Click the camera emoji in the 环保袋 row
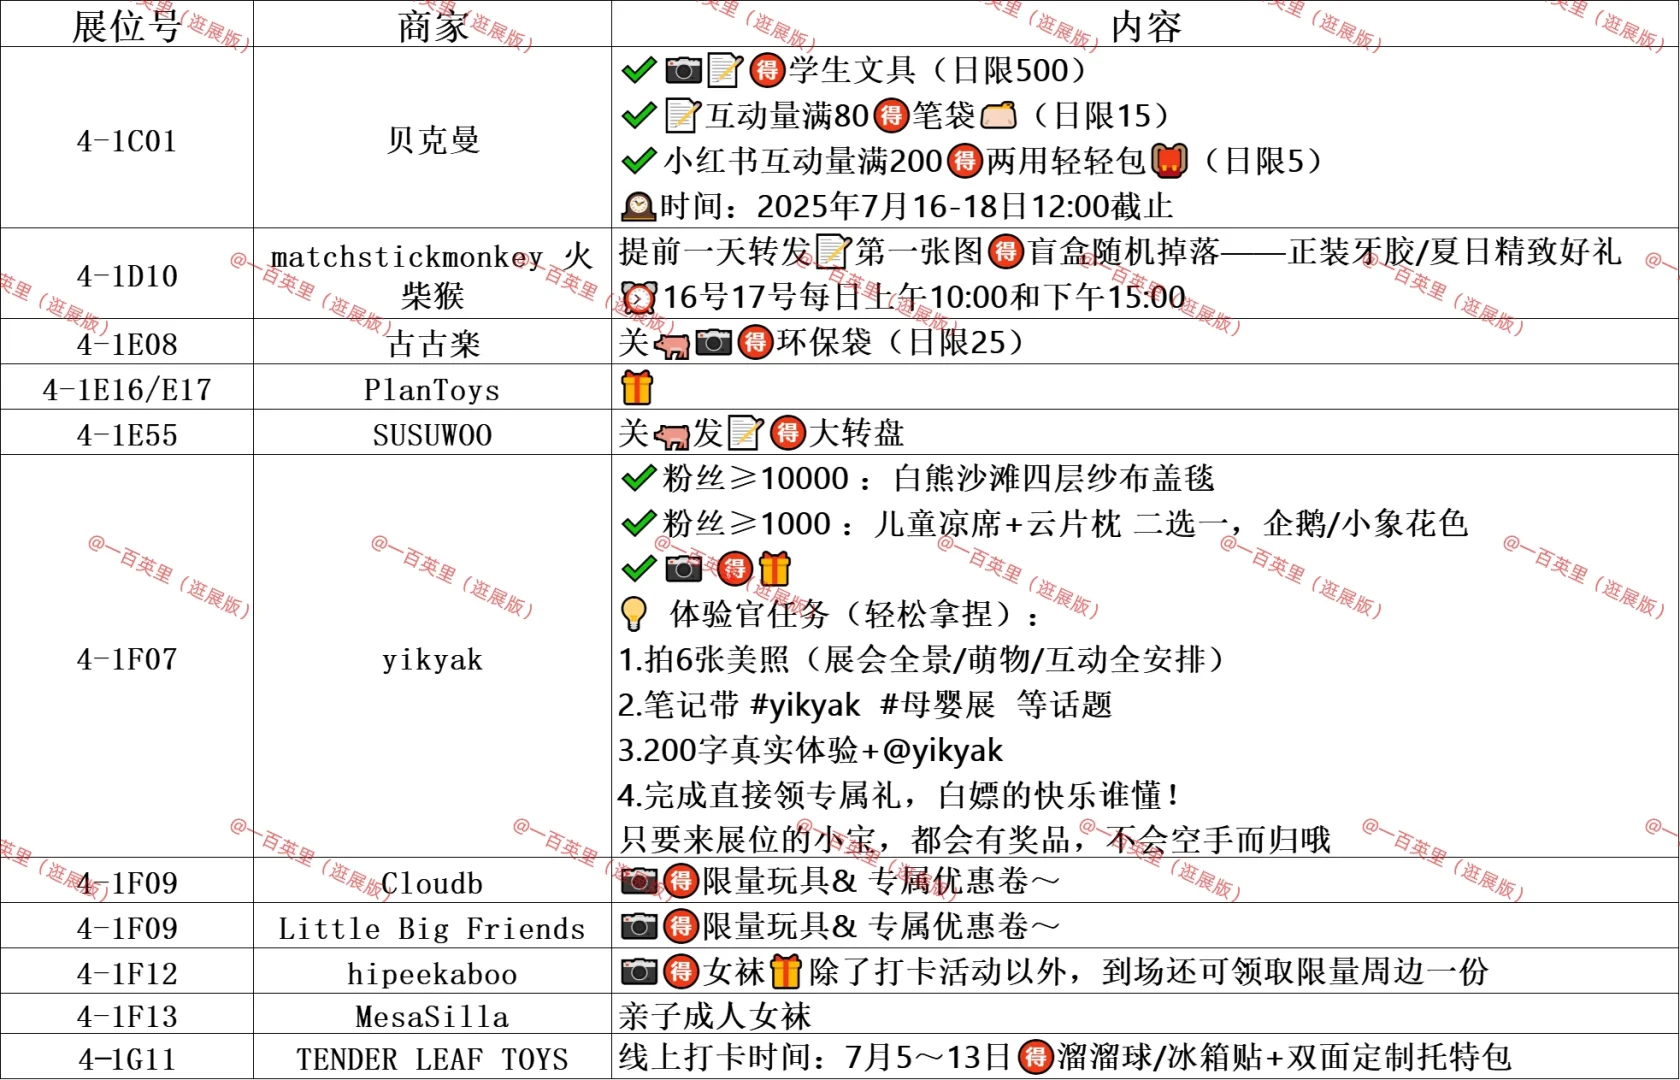Image resolution: width=1680 pixels, height=1080 pixels. [x=714, y=343]
